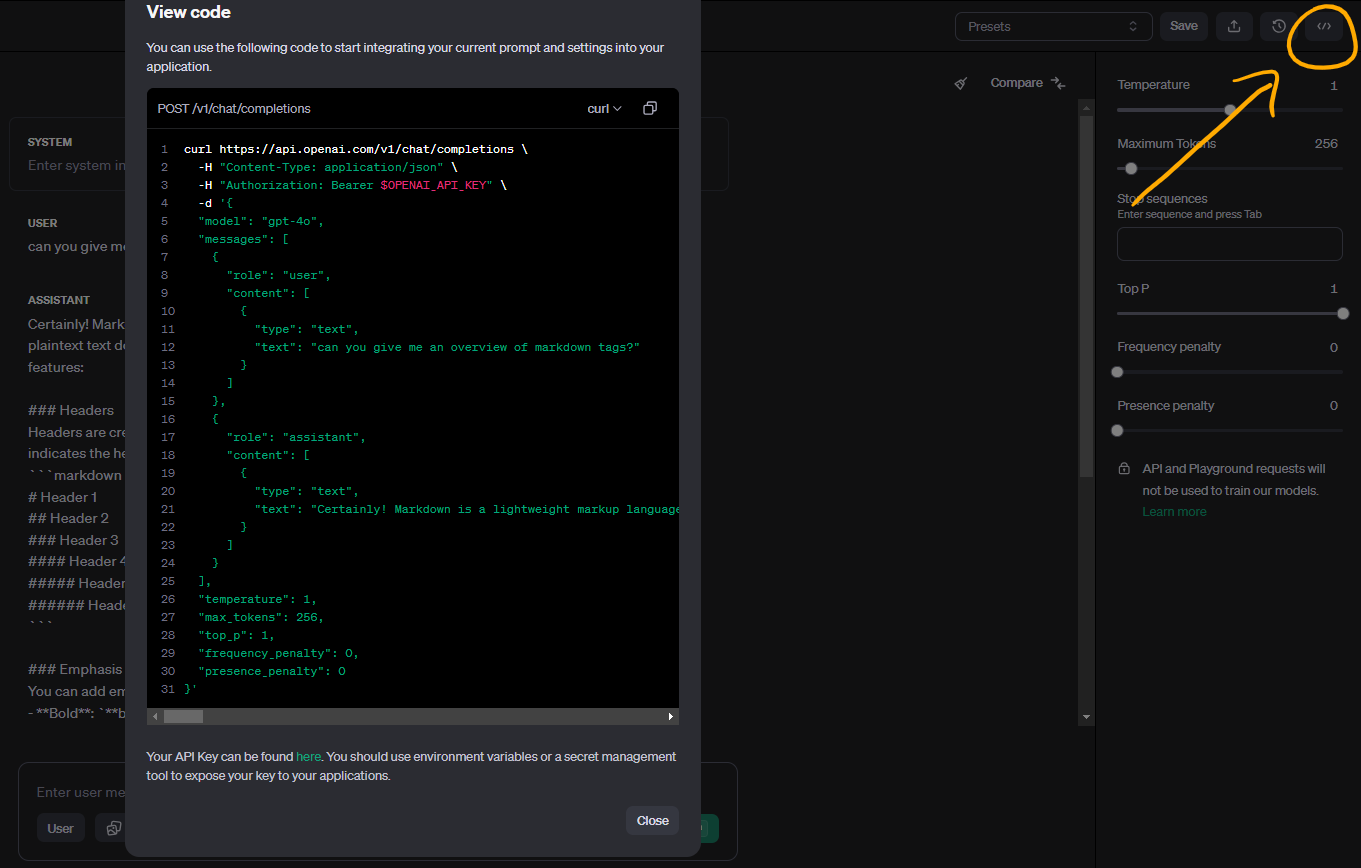Viewport: 1361px width, 868px height.
Task: Follow the Learn more link
Action: point(1174,512)
